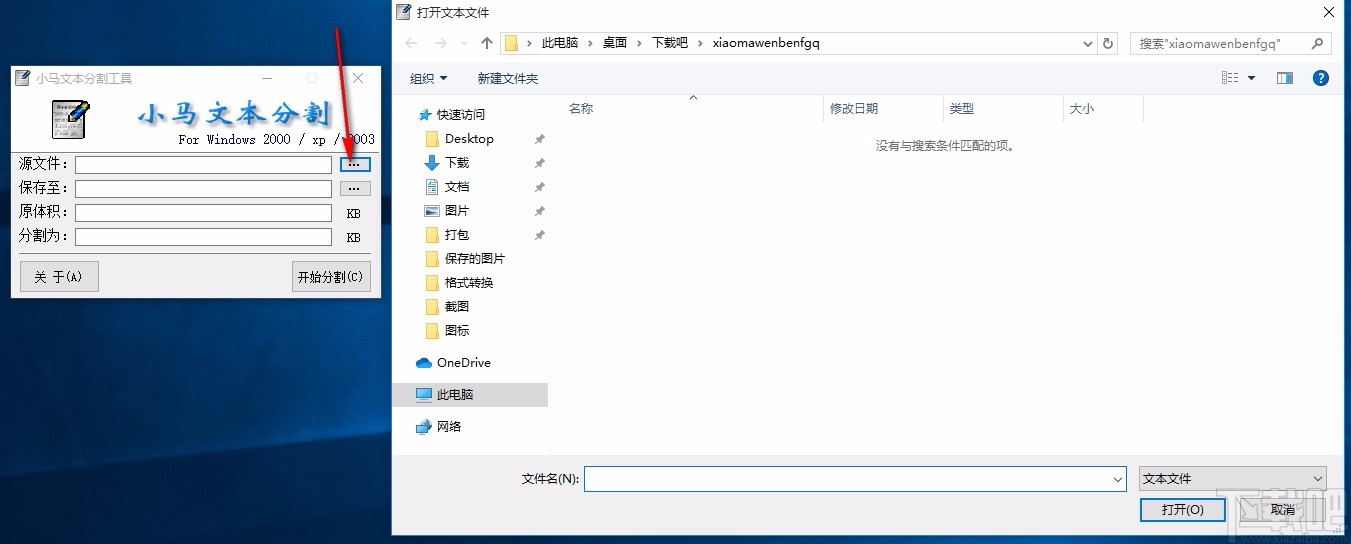Image resolution: width=1351 pixels, height=544 pixels.
Task: Go back in the file dialog
Action: [412, 43]
